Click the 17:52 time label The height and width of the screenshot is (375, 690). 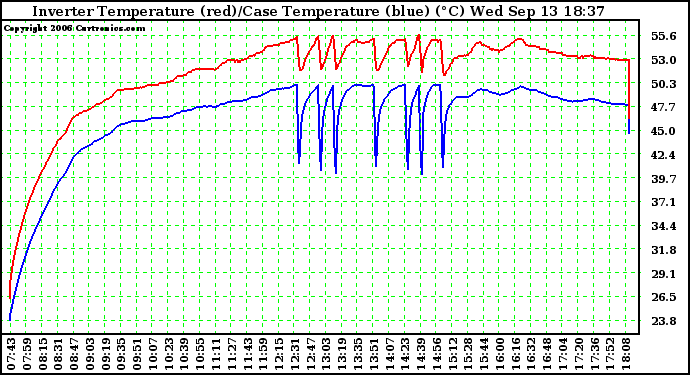pos(611,354)
